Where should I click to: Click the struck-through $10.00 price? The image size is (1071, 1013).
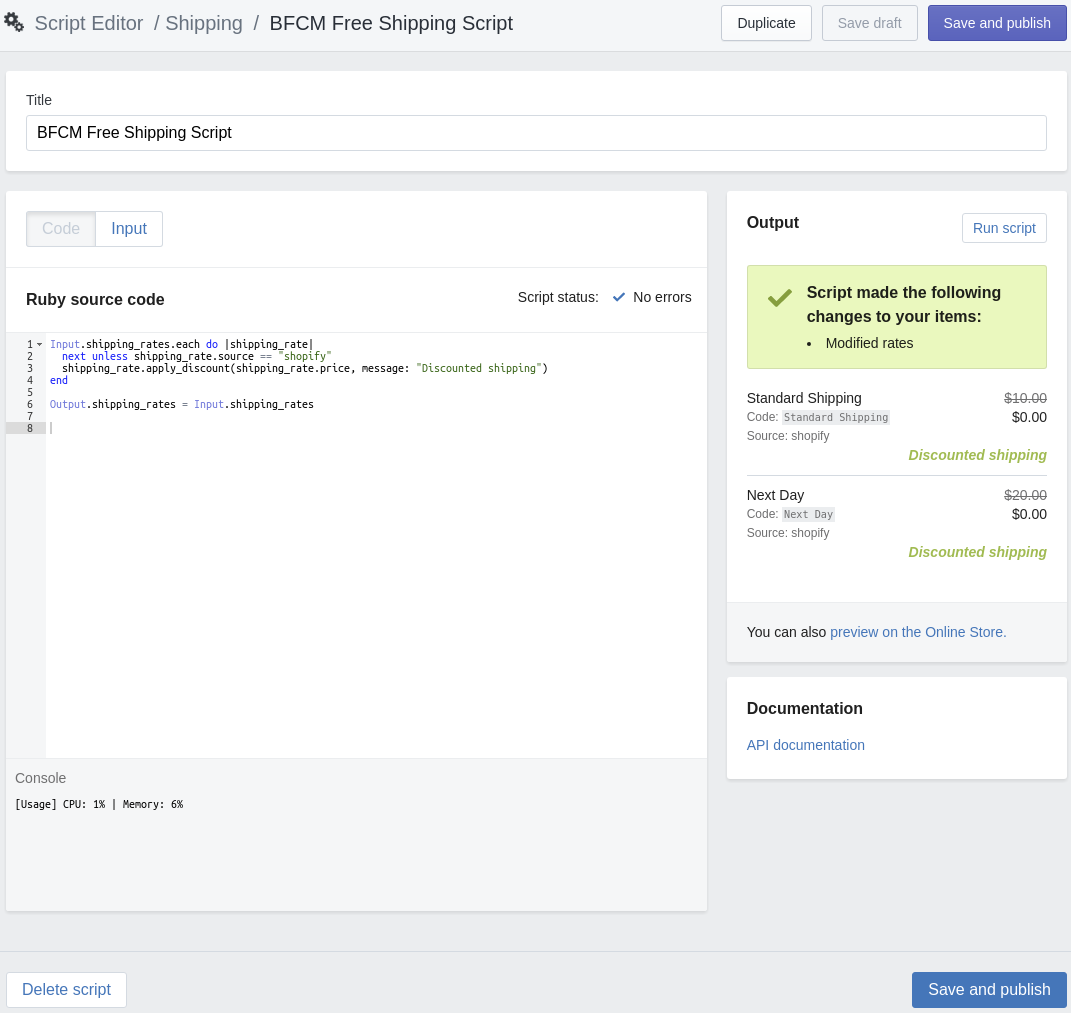click(x=1025, y=398)
